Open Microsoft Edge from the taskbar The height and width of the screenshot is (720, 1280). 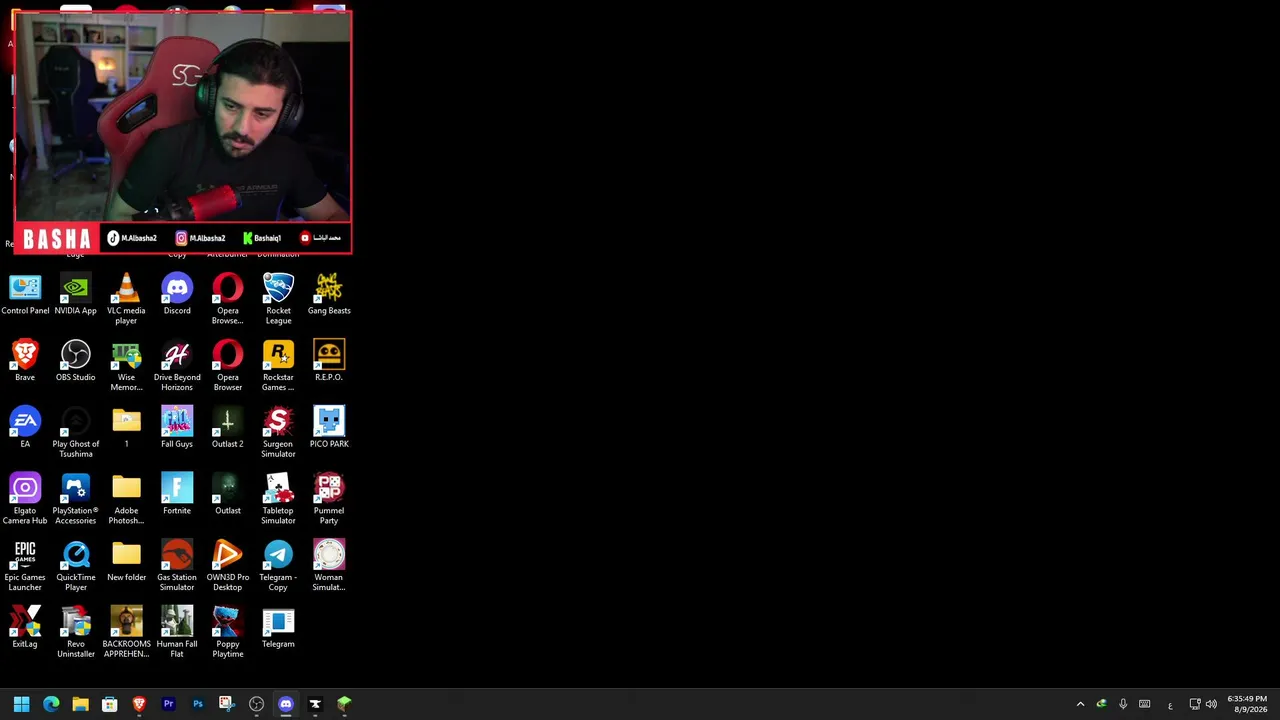(x=51, y=704)
